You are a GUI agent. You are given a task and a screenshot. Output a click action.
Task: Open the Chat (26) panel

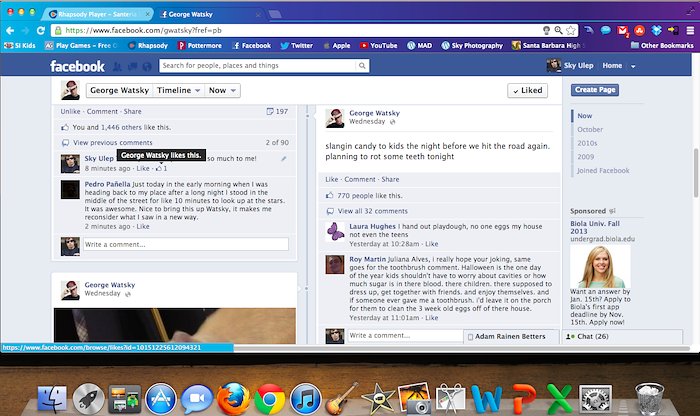pyautogui.click(x=623, y=337)
